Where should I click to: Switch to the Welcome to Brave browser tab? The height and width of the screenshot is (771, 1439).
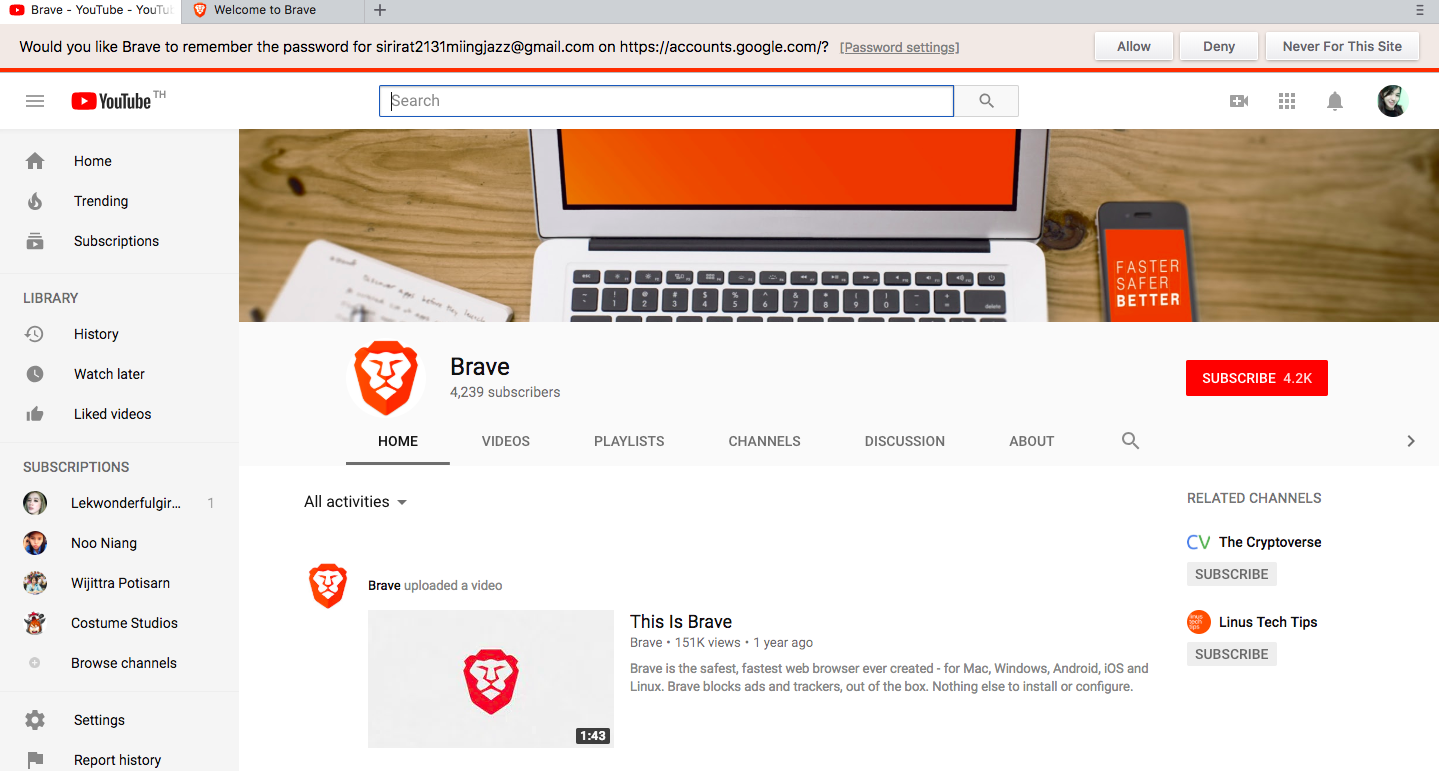coord(272,10)
